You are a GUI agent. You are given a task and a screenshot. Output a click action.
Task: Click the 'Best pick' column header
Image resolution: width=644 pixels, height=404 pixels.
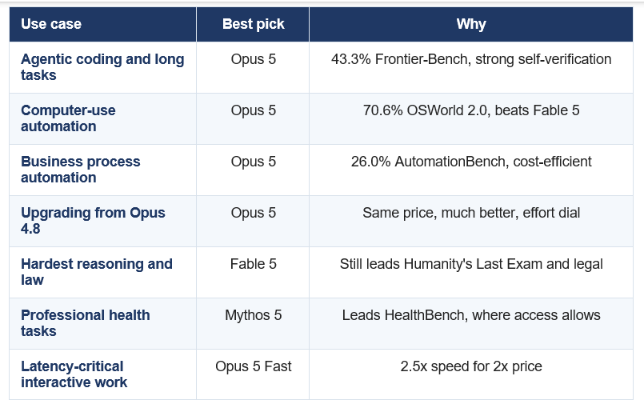coord(253,24)
